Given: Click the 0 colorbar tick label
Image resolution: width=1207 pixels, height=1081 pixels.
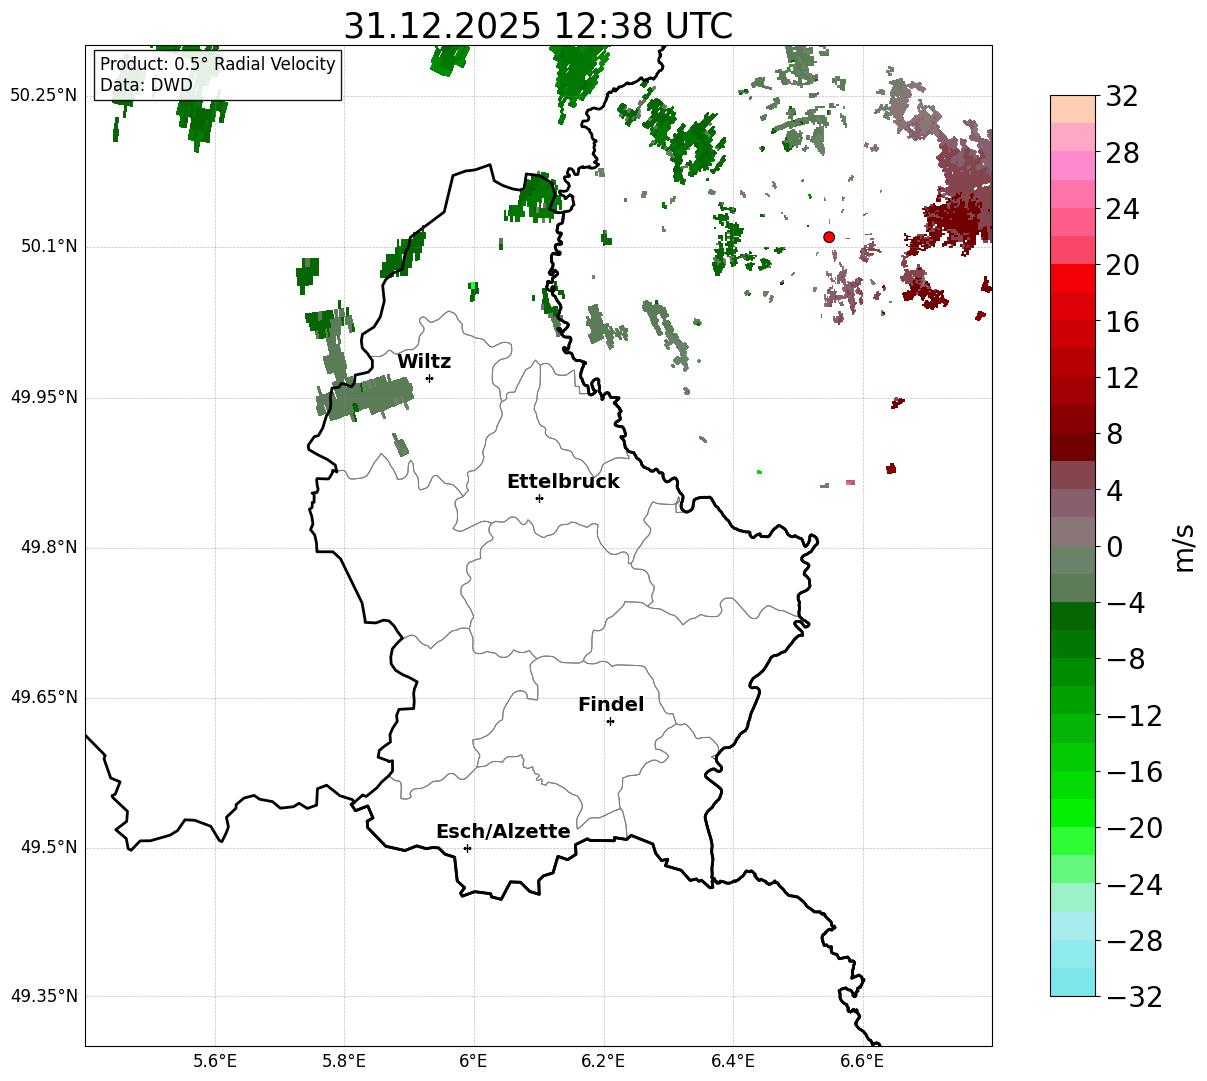Looking at the screenshot, I should coord(1114,547).
